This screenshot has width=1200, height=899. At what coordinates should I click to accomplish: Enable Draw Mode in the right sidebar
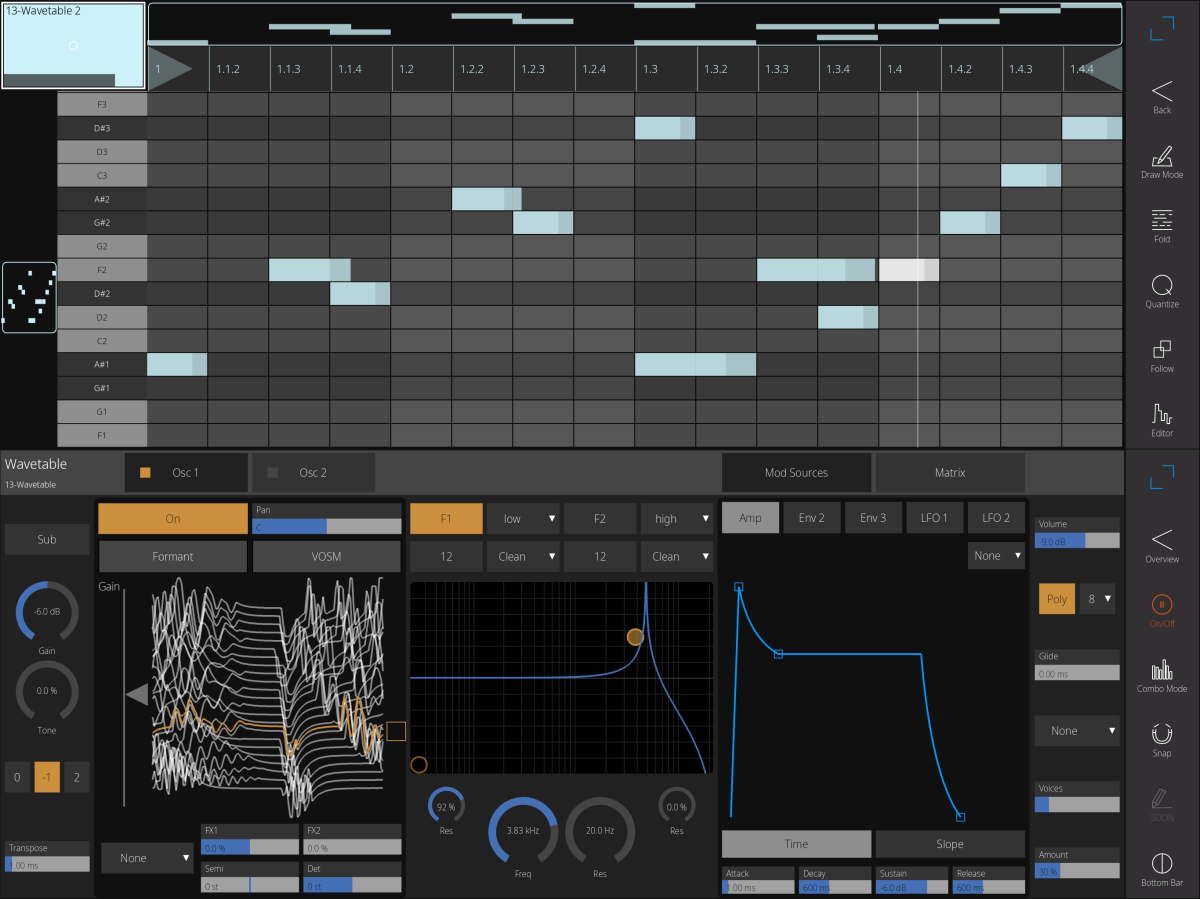pos(1161,160)
